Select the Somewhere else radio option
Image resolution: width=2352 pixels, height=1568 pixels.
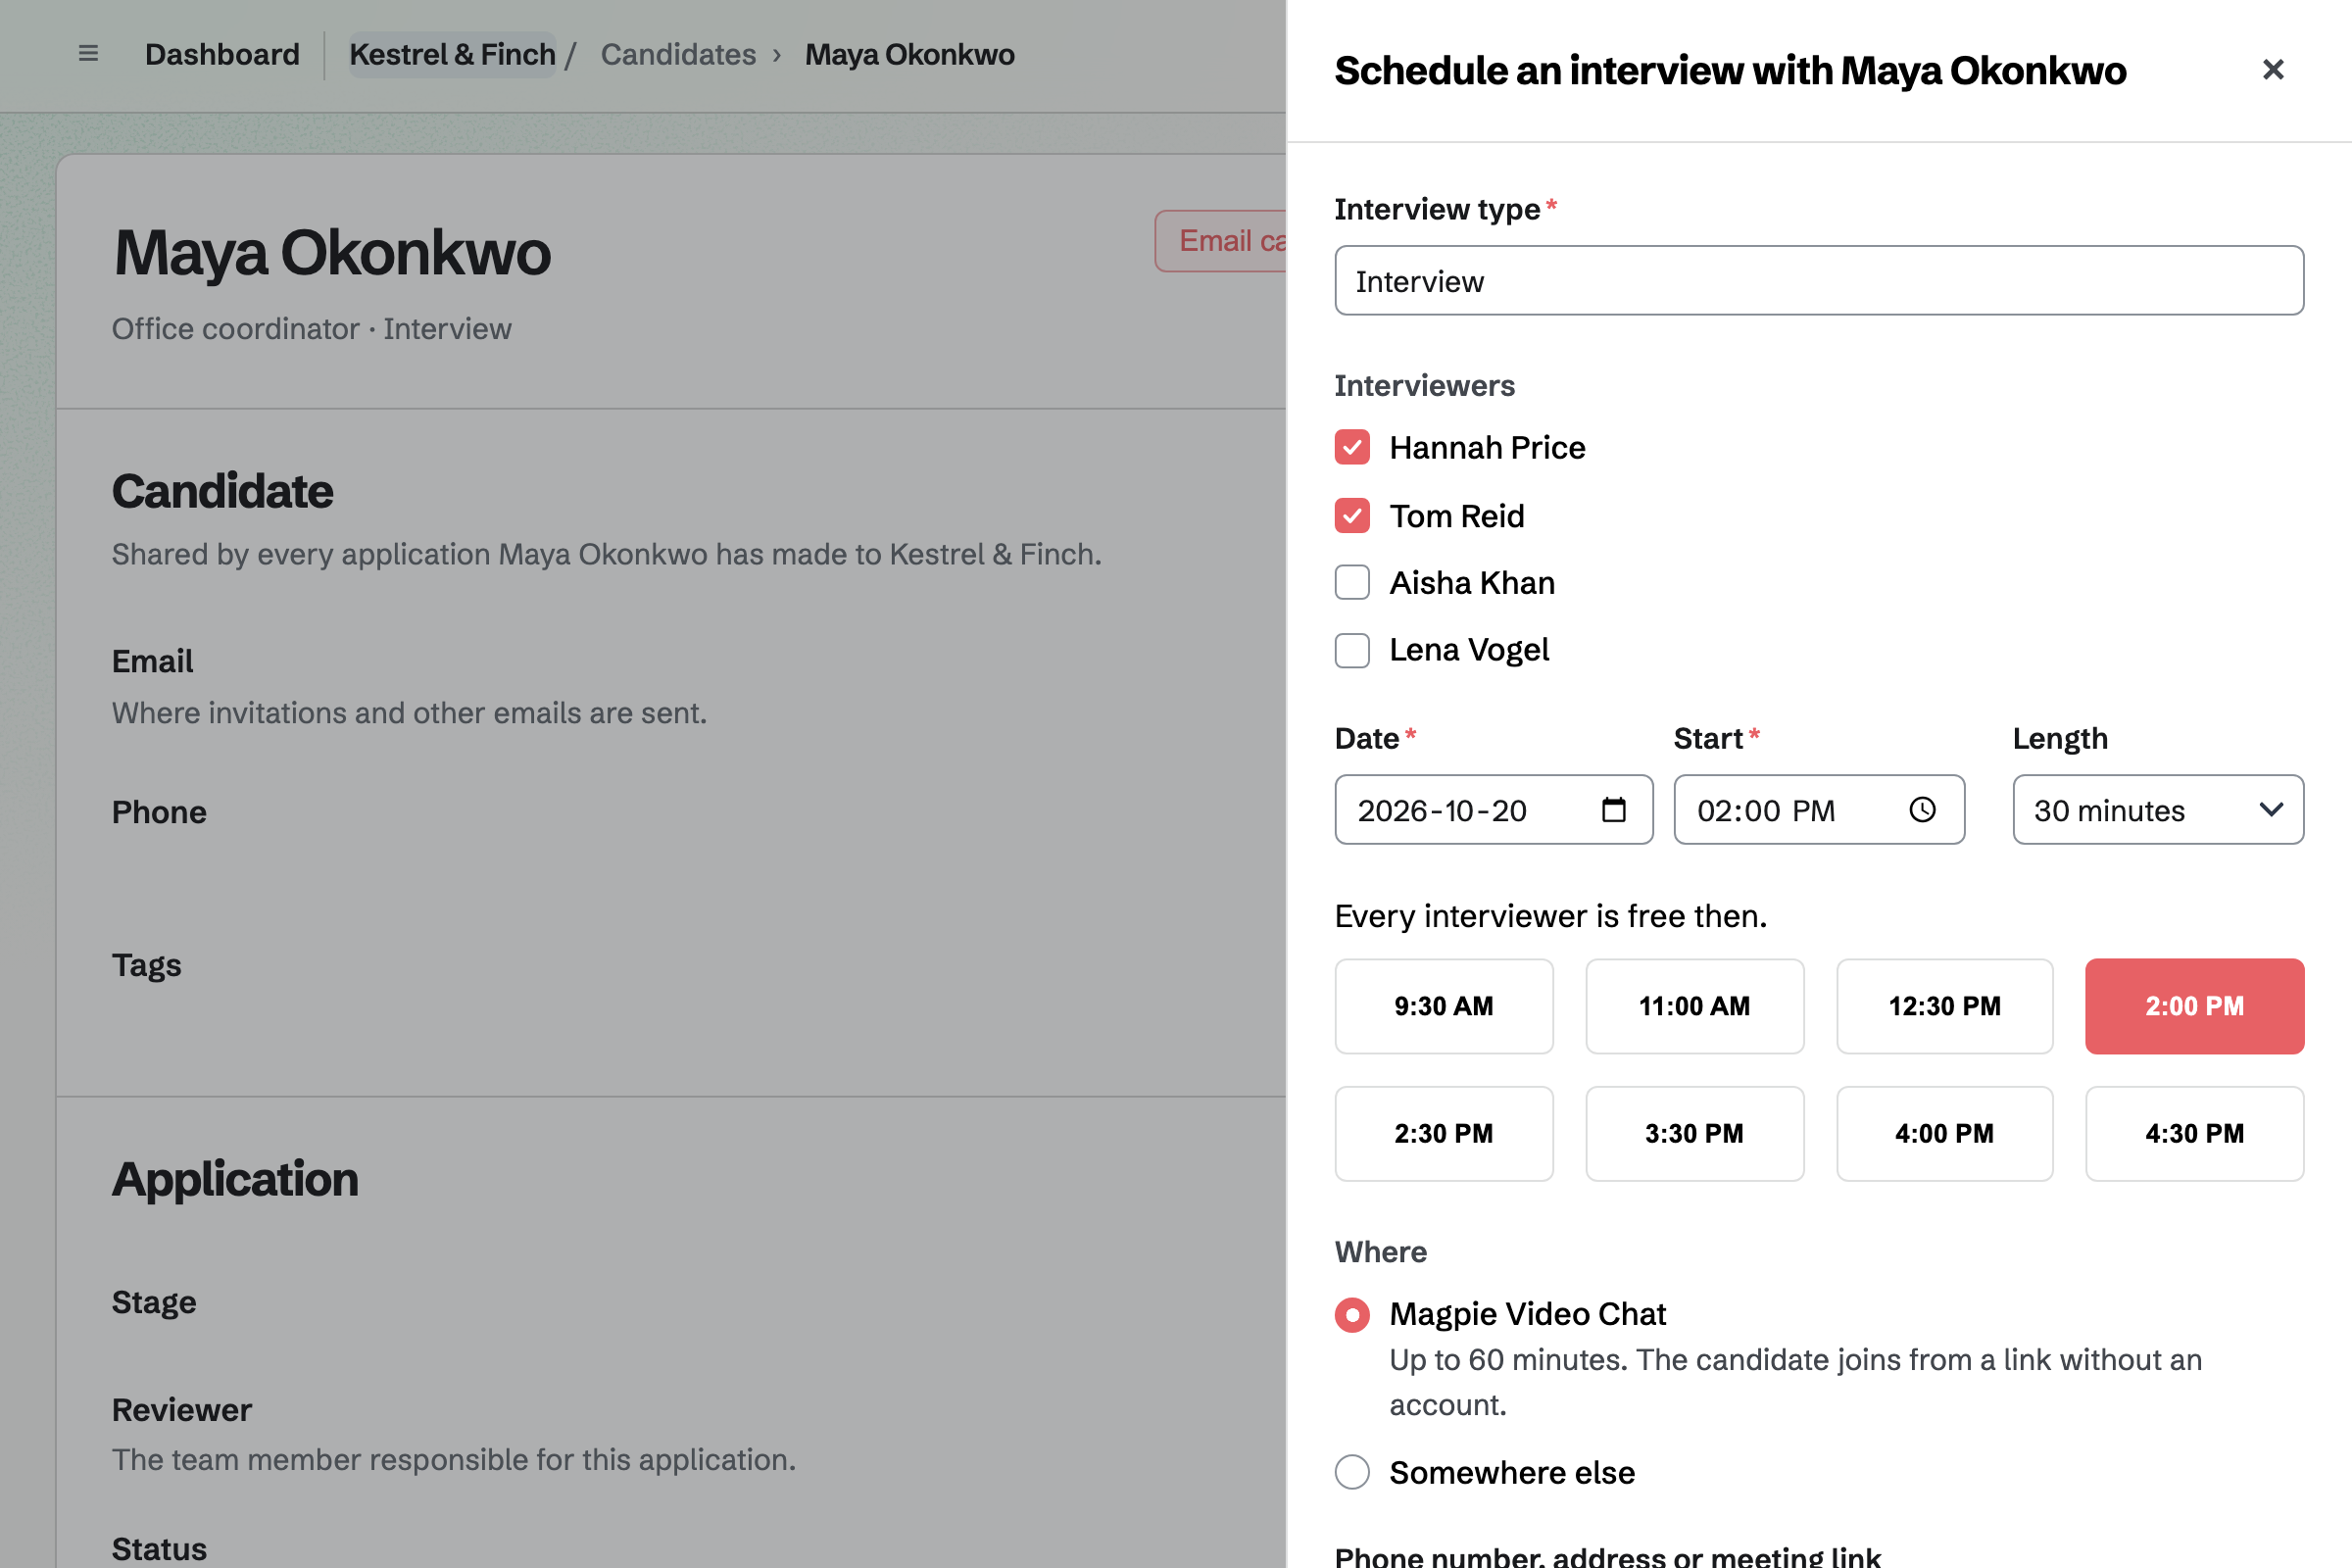[1352, 1473]
